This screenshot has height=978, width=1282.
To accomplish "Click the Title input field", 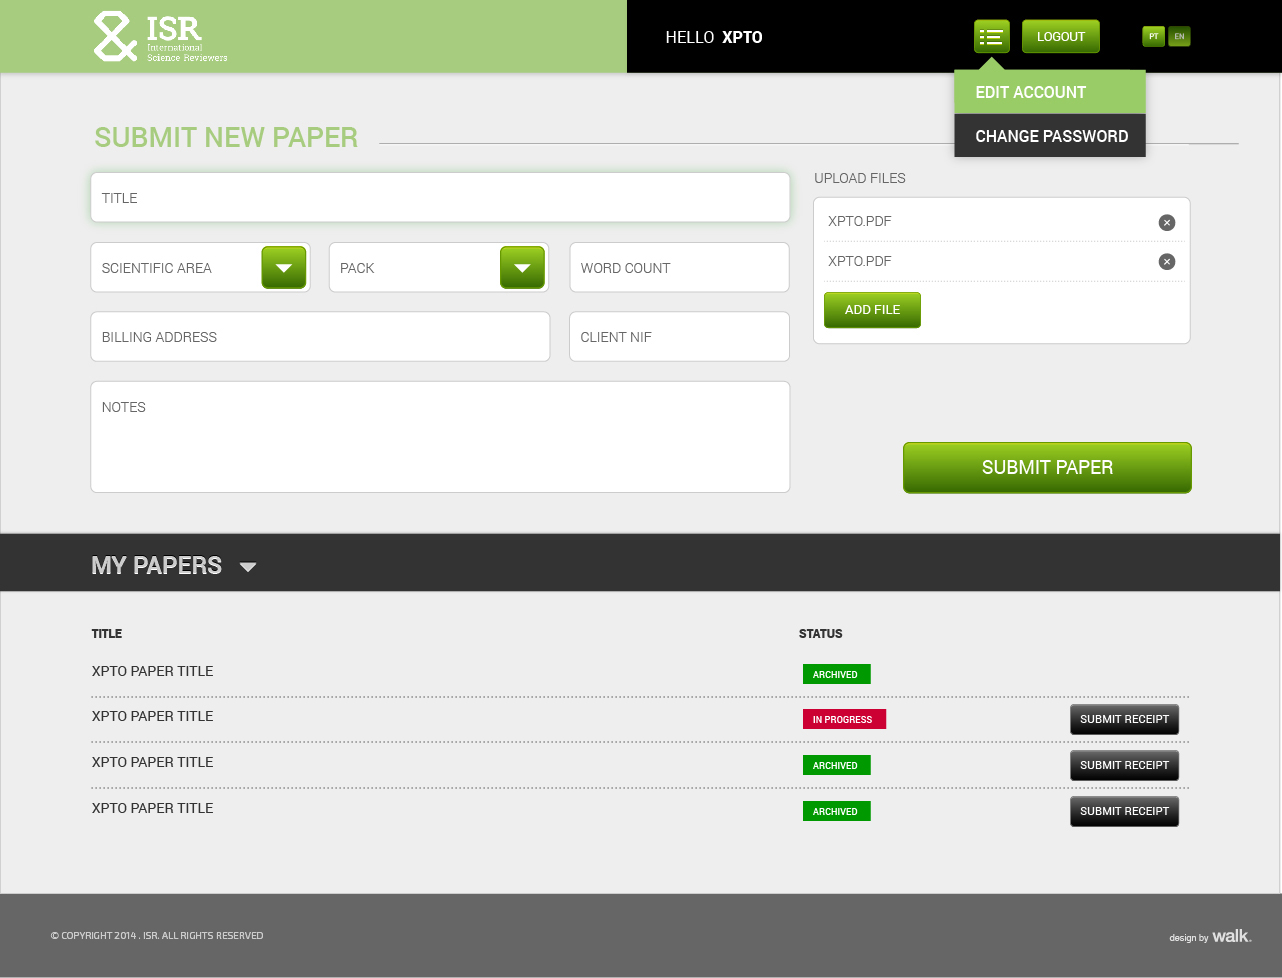I will (x=440, y=198).
